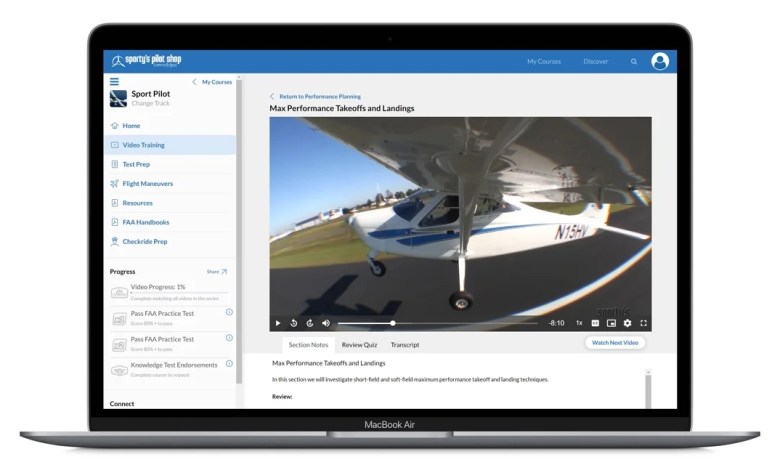Toggle picture-in-picture mode
The width and height of the screenshot is (780, 470).
[x=611, y=323]
